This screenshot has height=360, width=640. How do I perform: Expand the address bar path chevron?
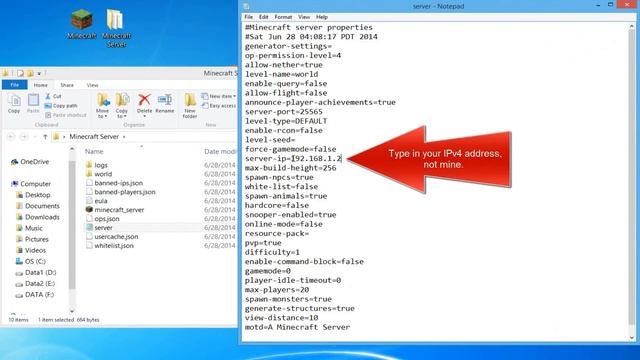[124, 137]
